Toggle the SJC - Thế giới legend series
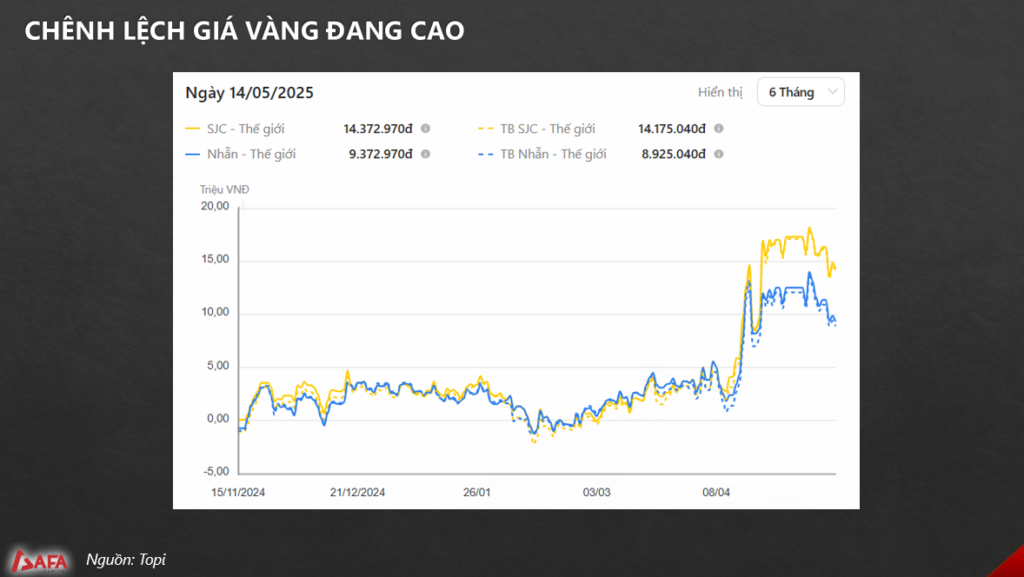The image size is (1024, 577). (x=235, y=129)
